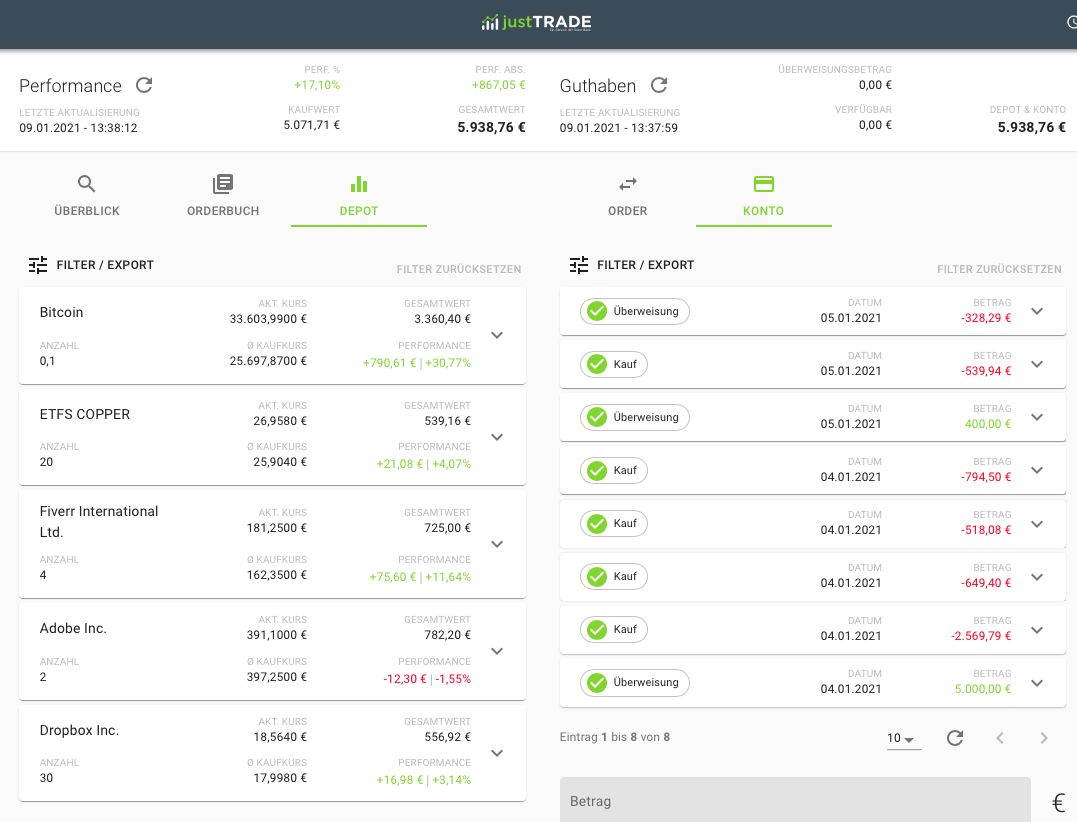Click green check on -649,40 € Kauf
The height and width of the screenshot is (822, 1077).
[x=597, y=576]
